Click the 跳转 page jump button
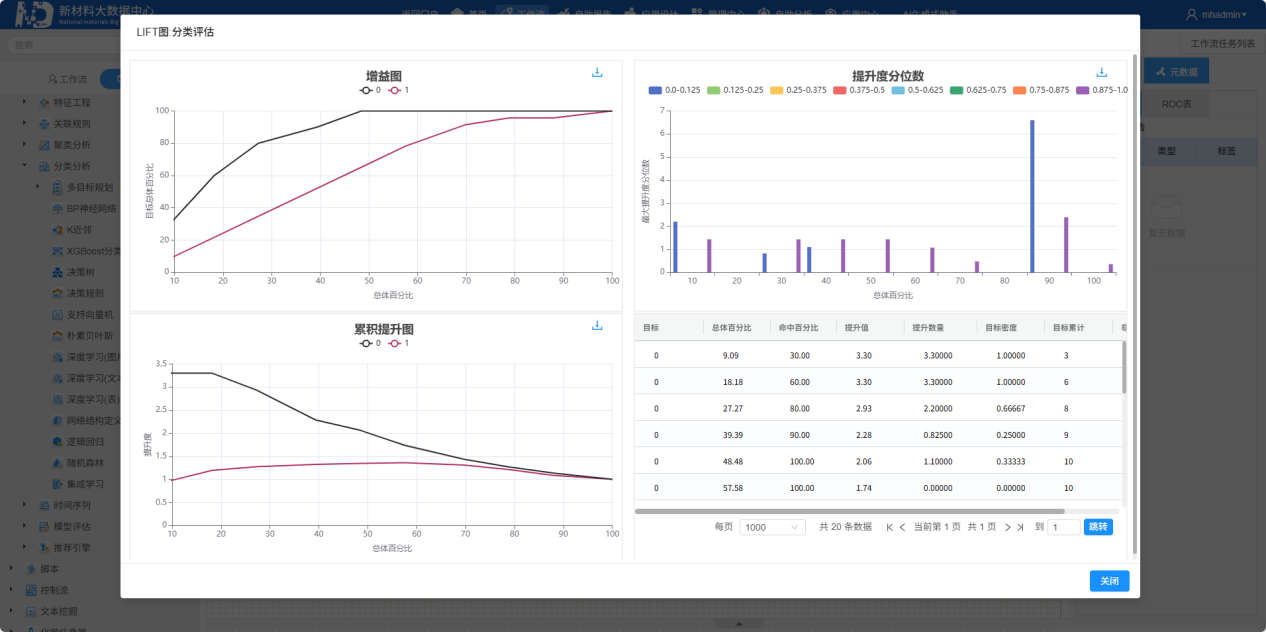 [x=1097, y=527]
